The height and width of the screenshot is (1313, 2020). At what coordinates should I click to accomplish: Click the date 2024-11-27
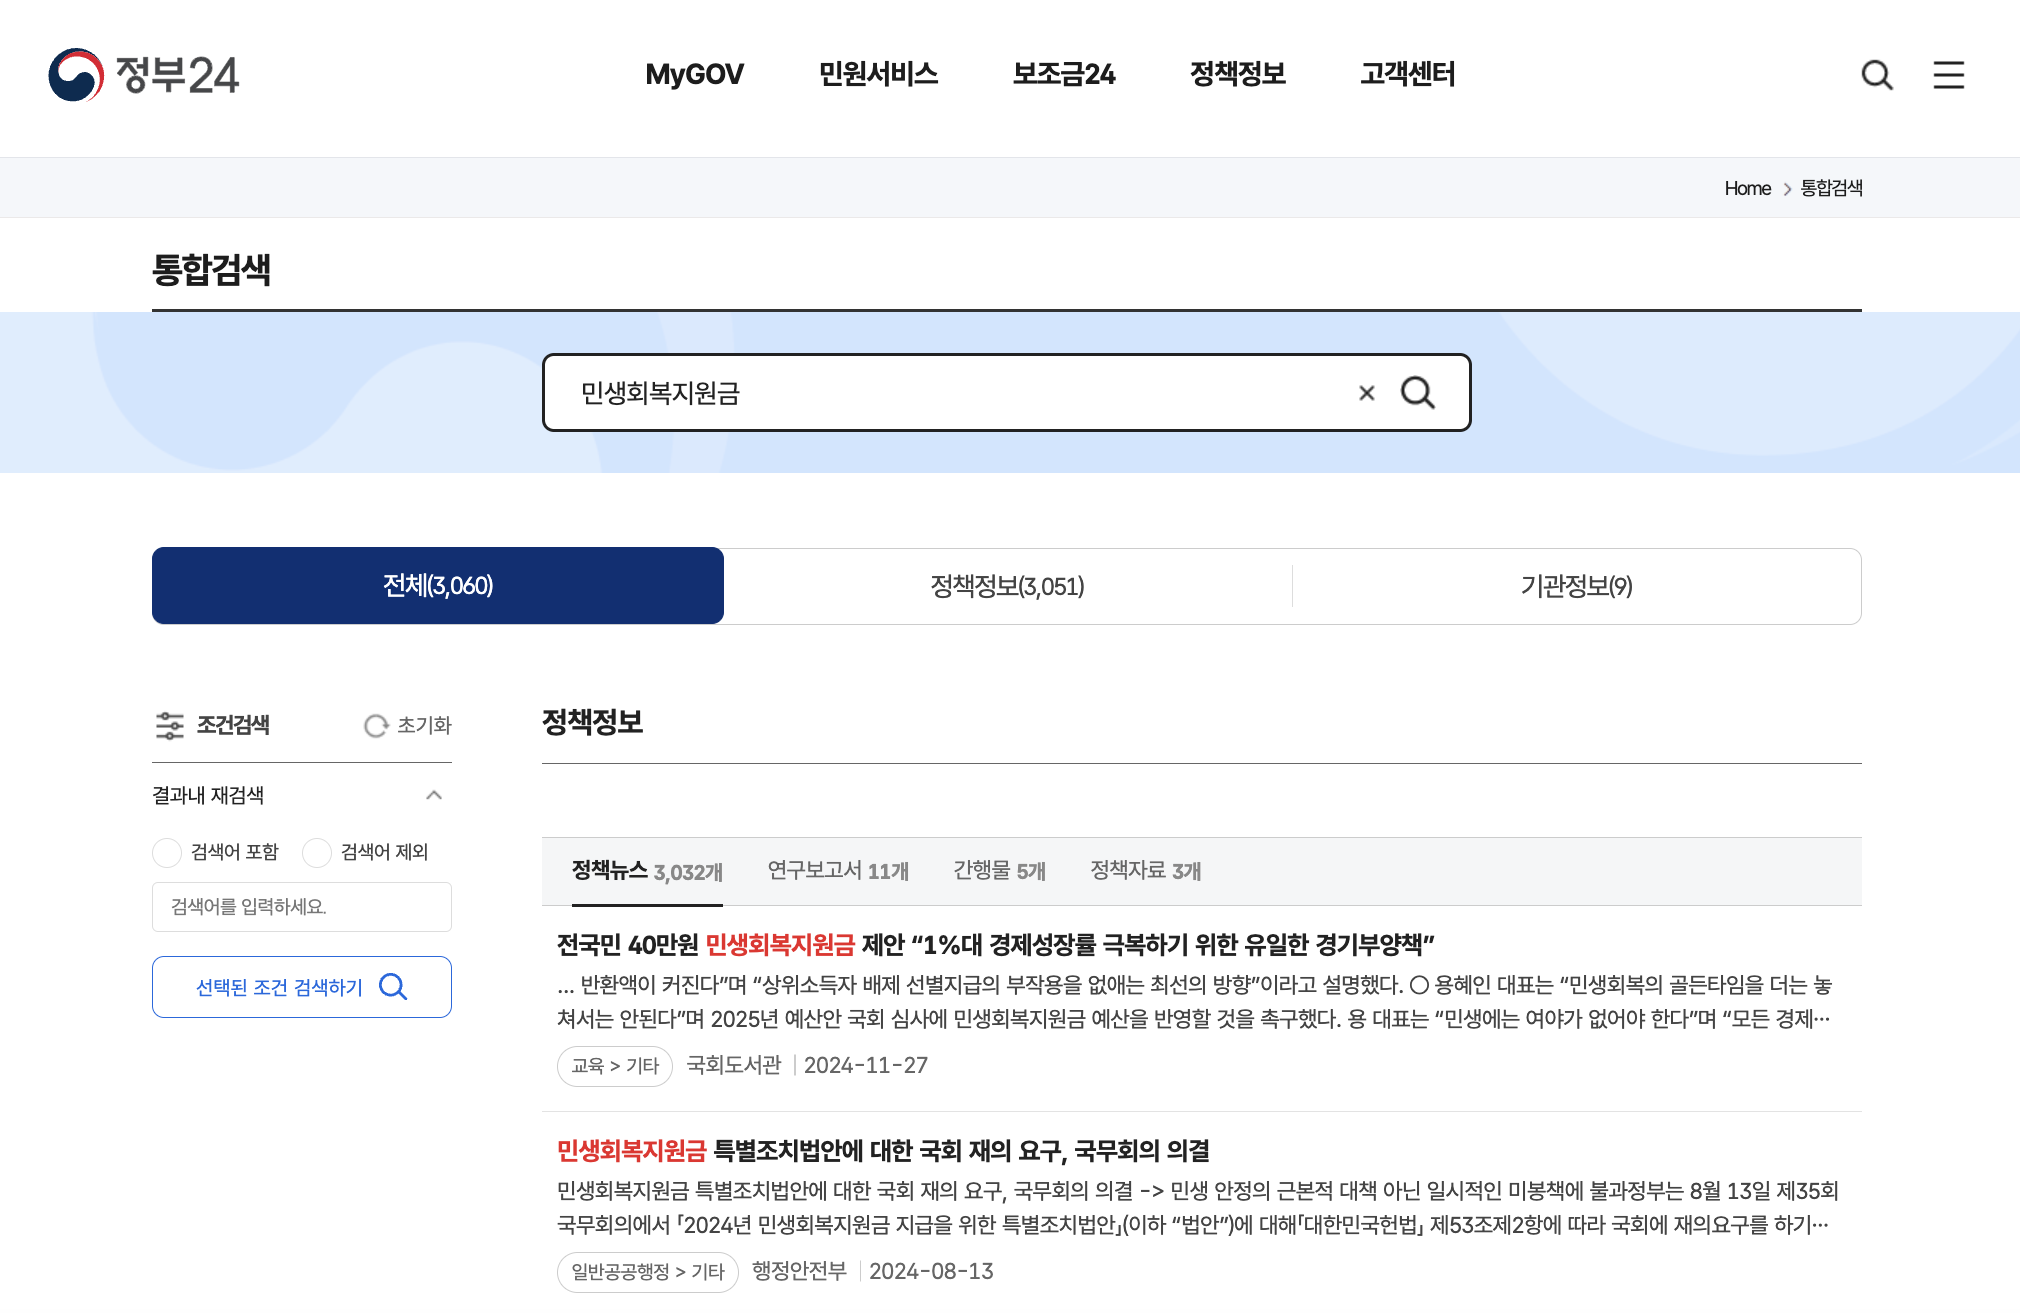tap(866, 1065)
